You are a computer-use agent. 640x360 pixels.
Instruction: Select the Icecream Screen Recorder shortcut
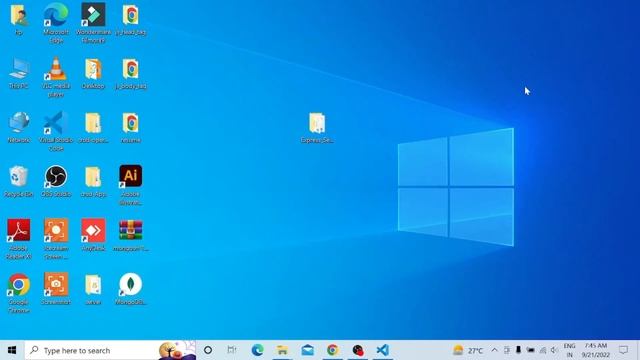(56, 239)
